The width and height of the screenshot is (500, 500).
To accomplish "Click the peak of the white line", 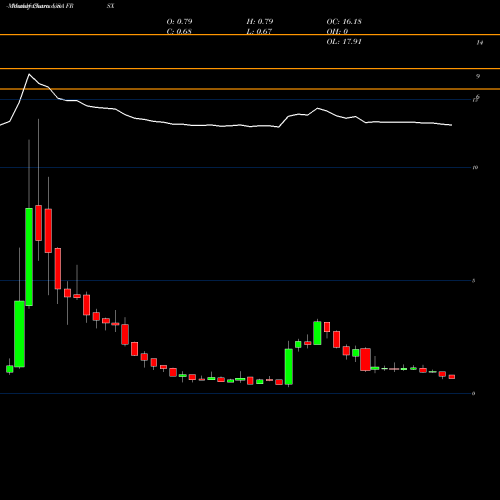I will pos(29,74).
